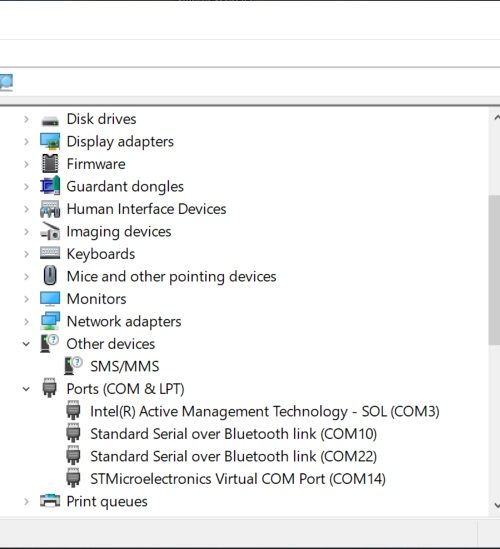Click the Imaging devices camera icon
Screen dimensions: 500x549
50,231
